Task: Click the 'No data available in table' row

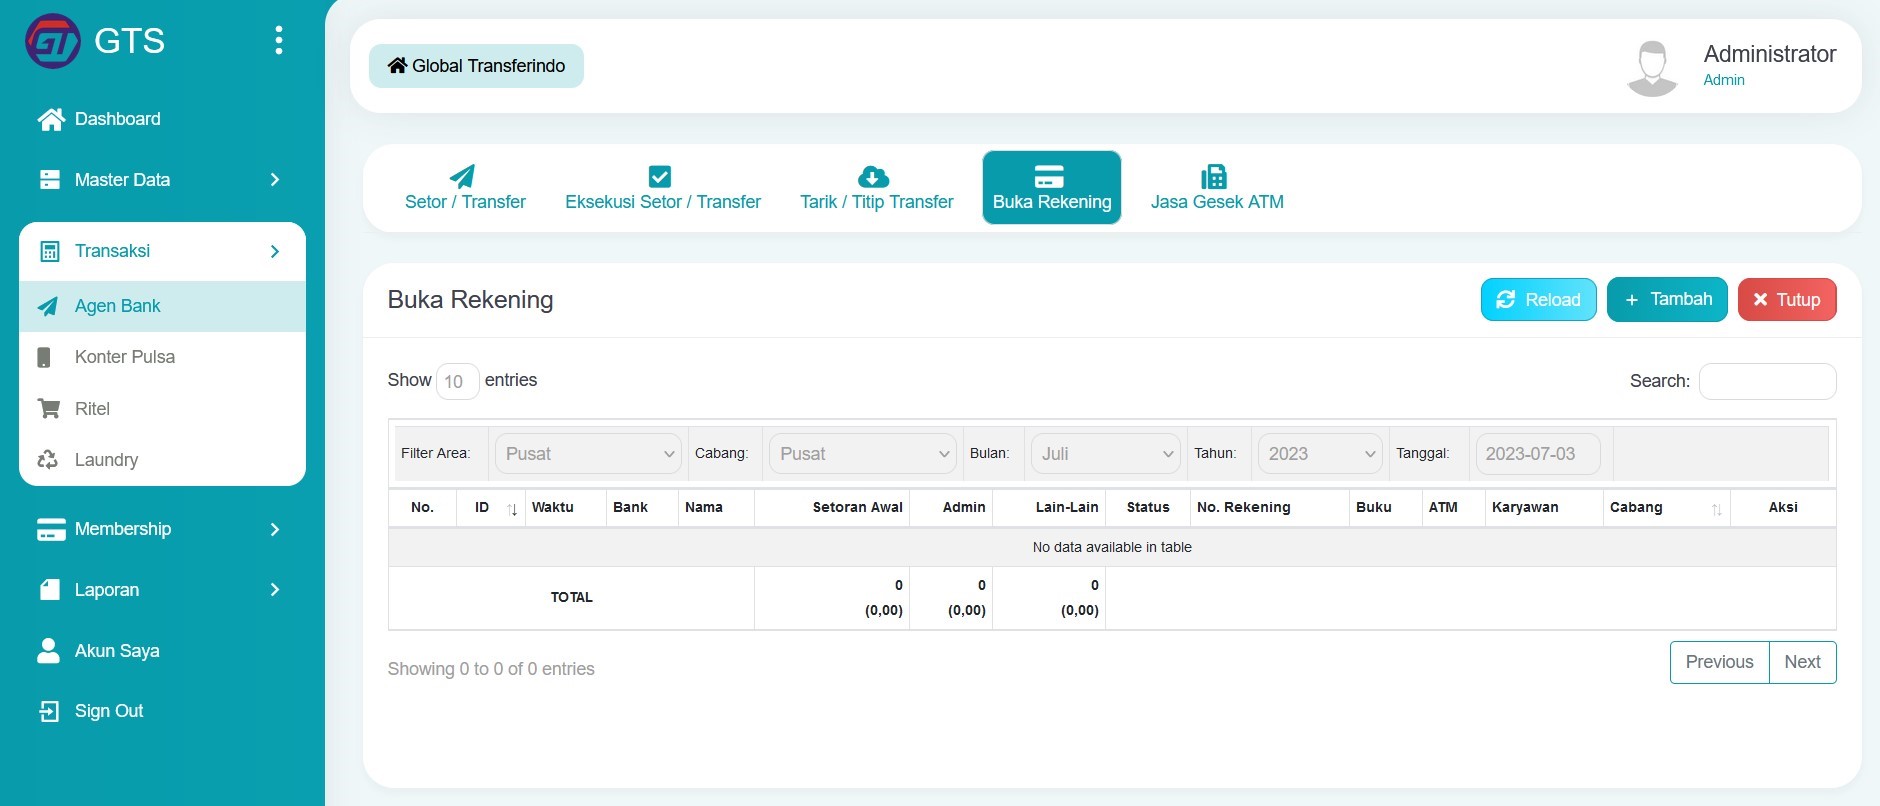Action: [1112, 547]
